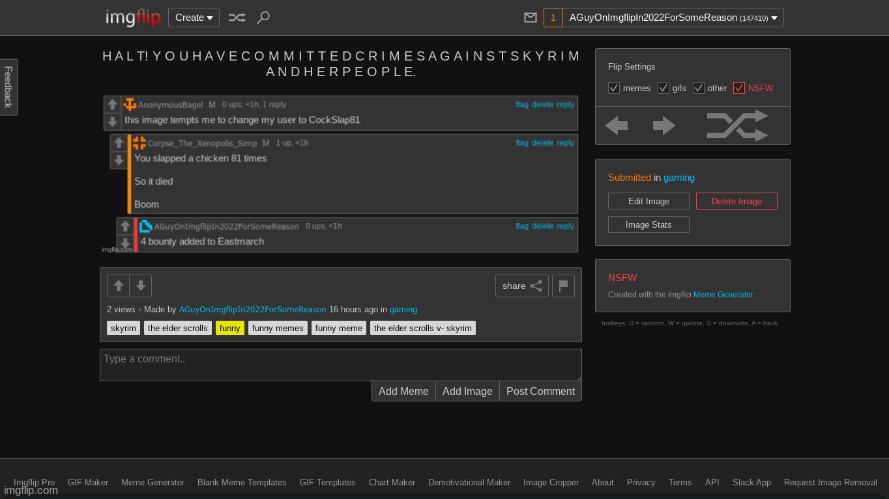Select the skyrim tag

(123, 328)
